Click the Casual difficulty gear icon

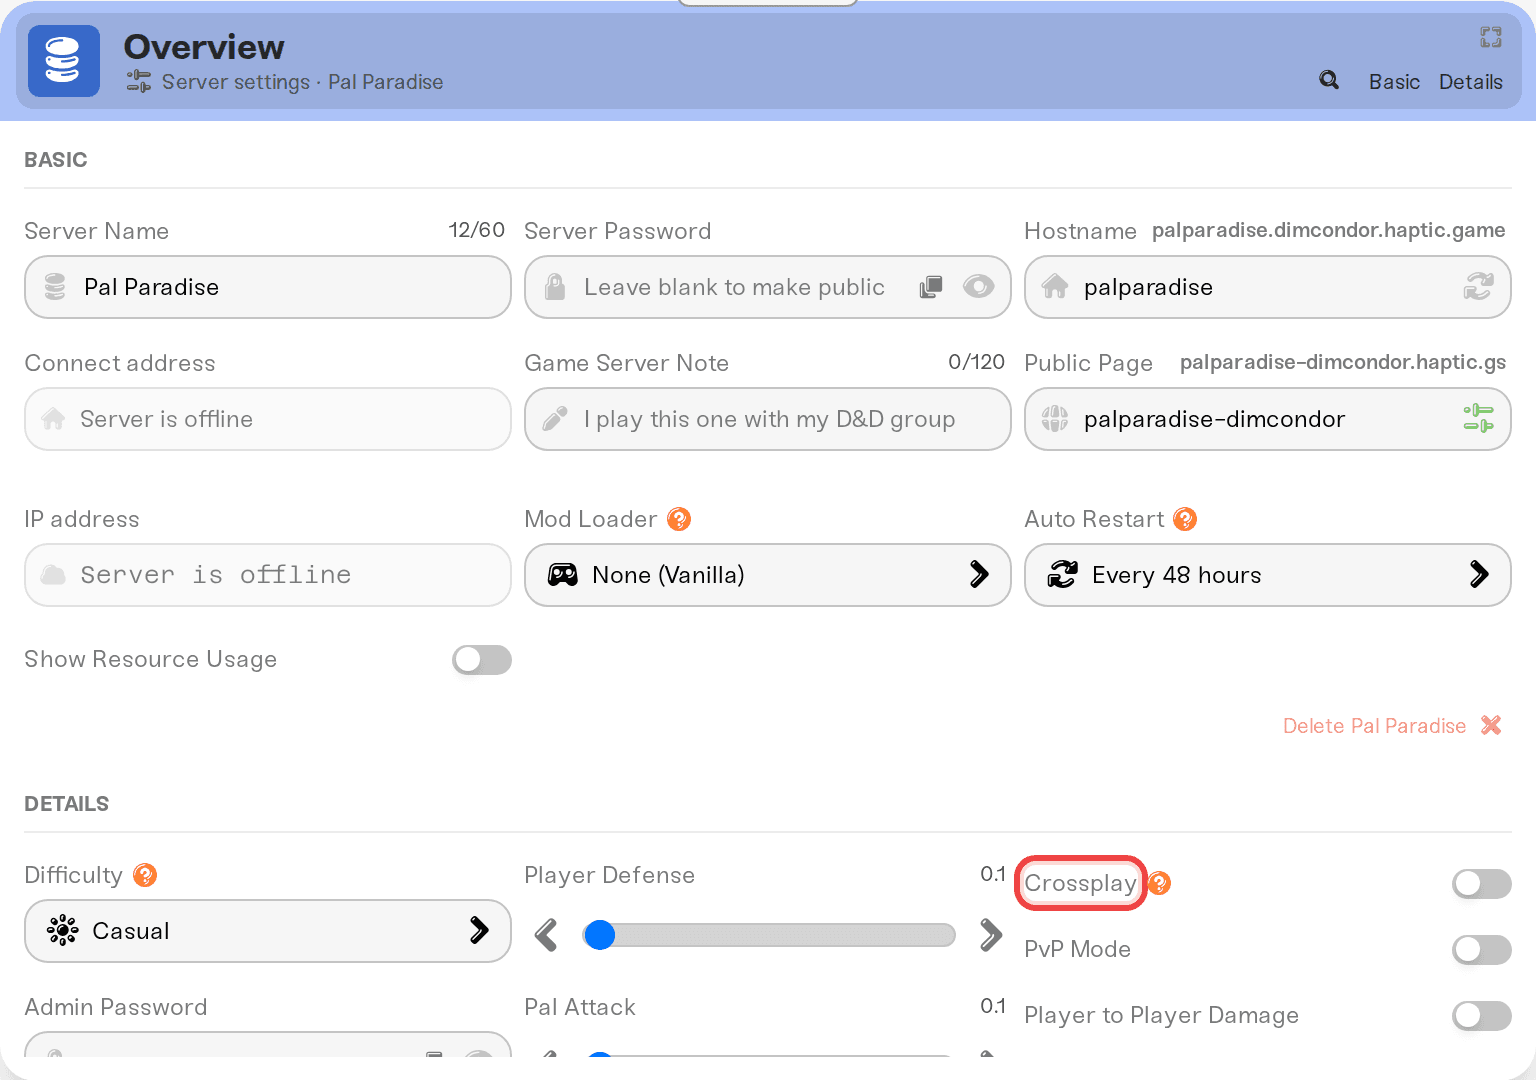tap(62, 930)
